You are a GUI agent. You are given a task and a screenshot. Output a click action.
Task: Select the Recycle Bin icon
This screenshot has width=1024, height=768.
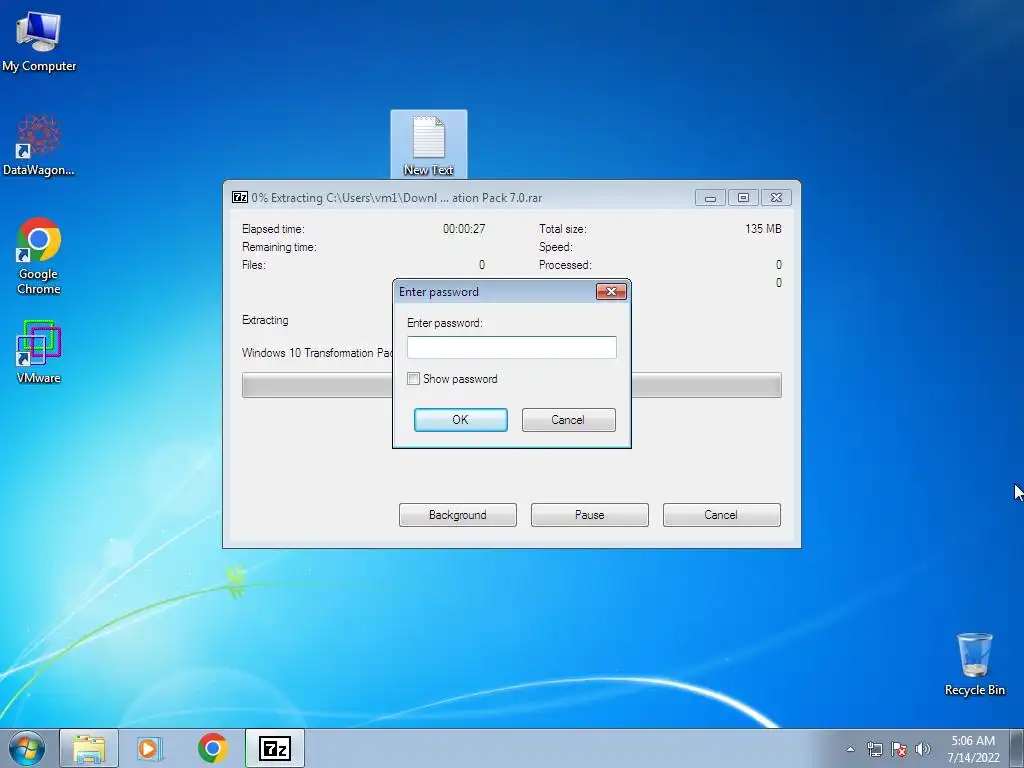tap(974, 664)
